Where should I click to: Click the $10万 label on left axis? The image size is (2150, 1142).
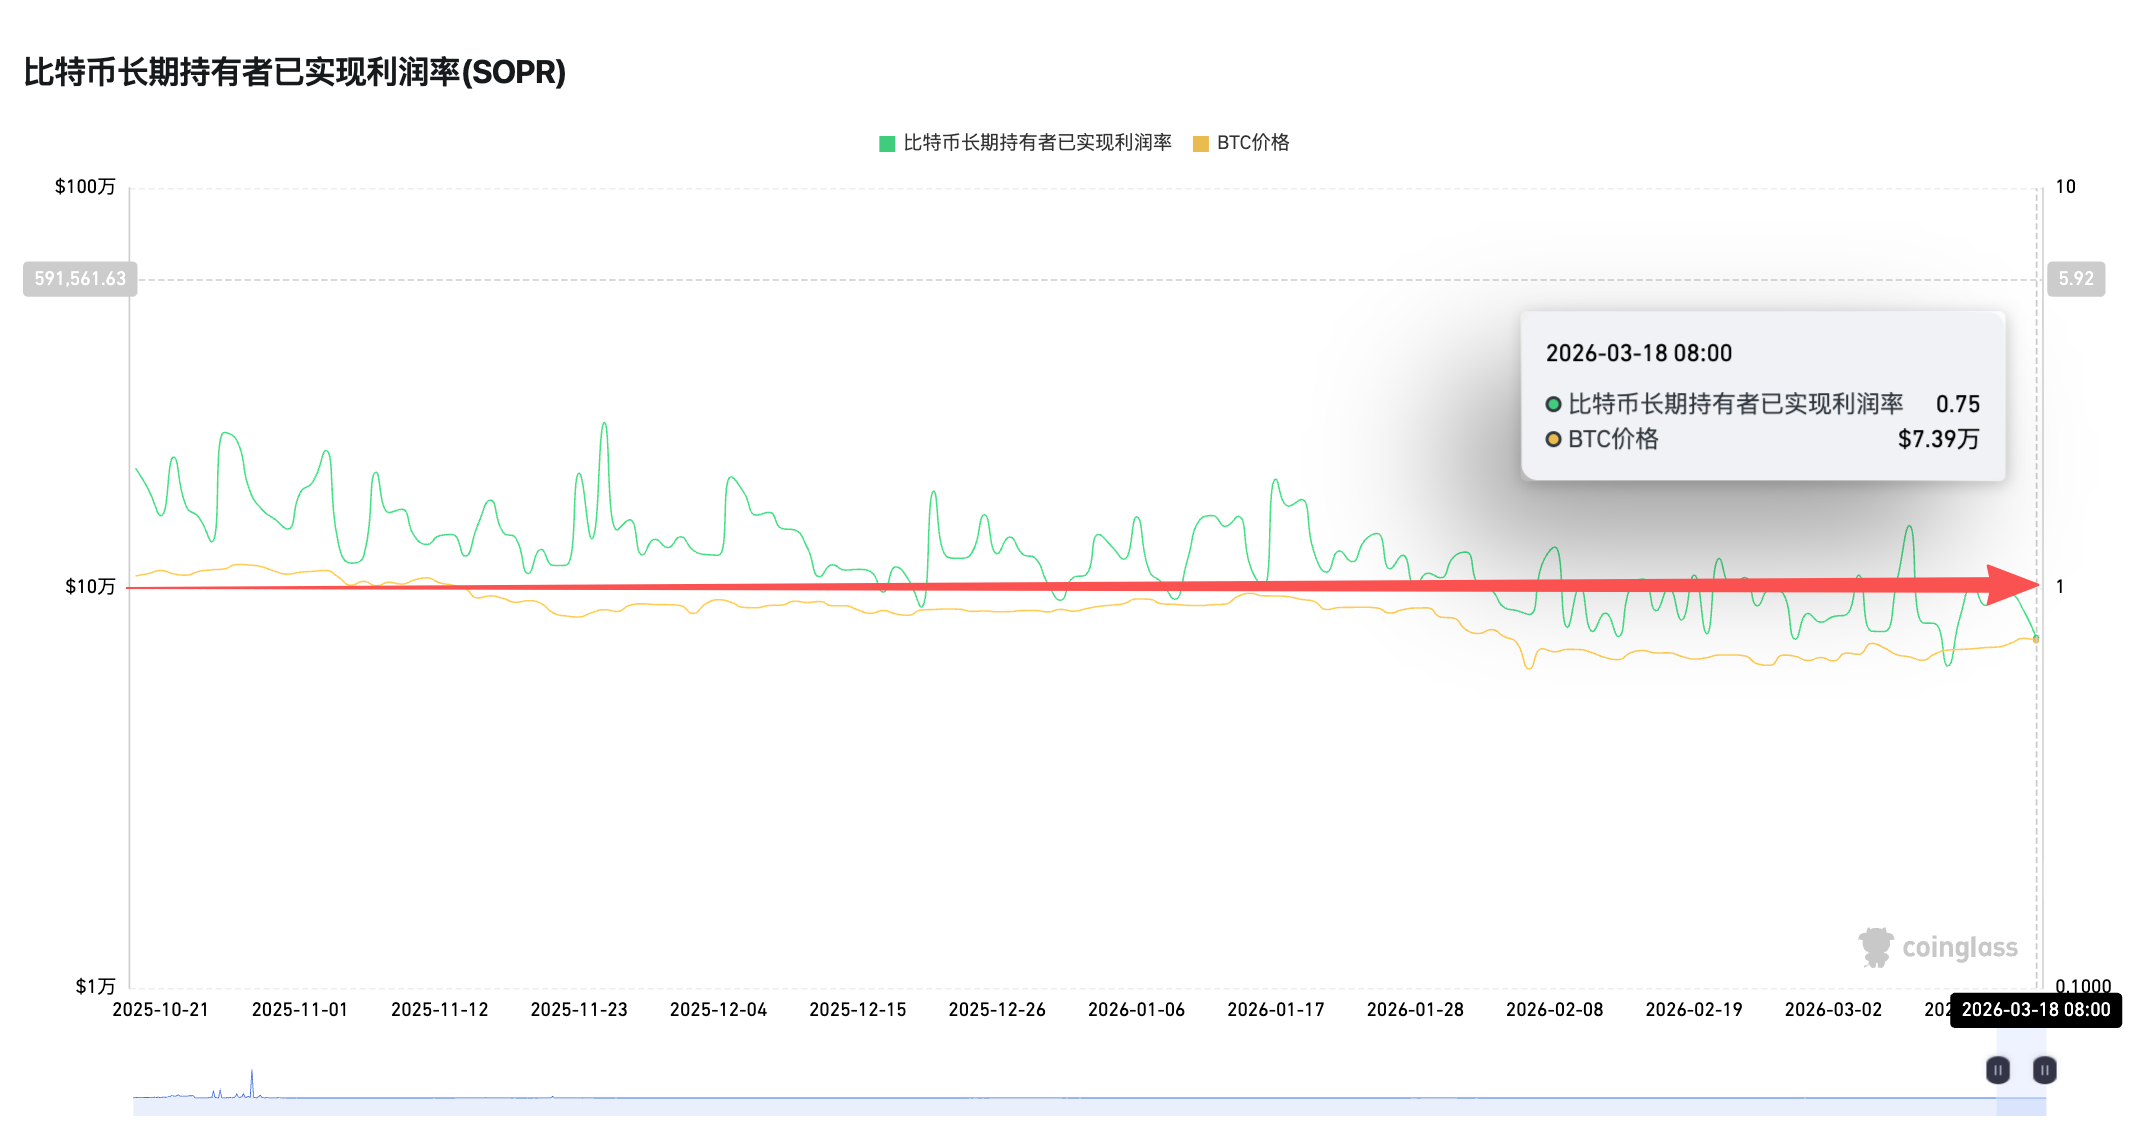90,586
